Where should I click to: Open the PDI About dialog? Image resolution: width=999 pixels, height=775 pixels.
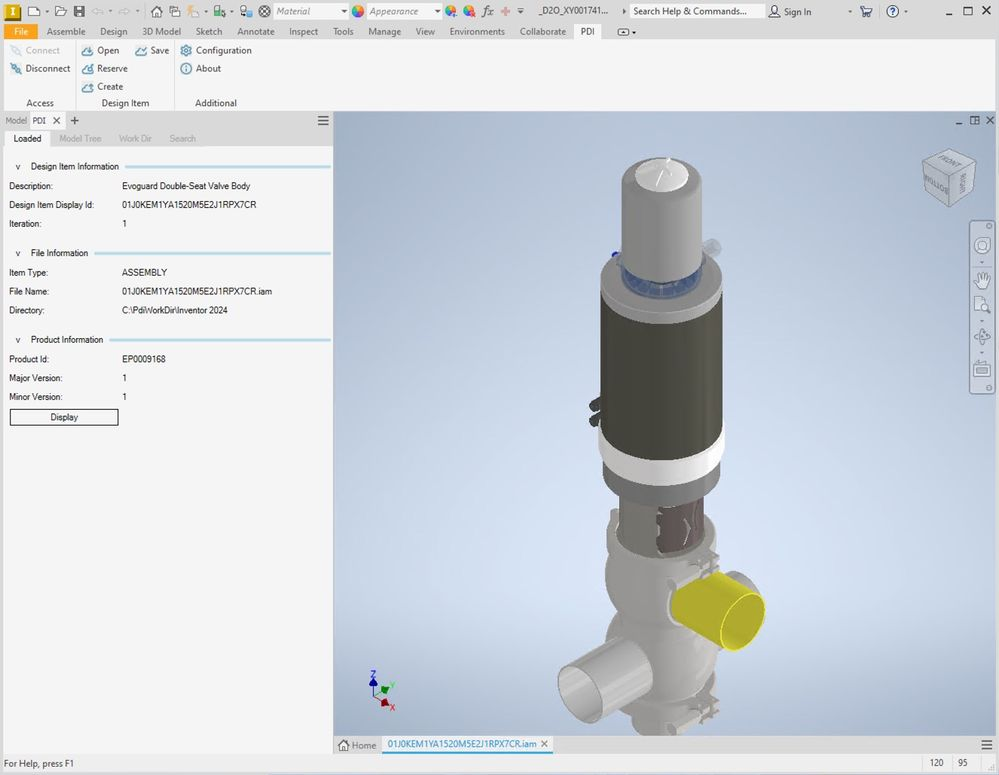coord(201,68)
